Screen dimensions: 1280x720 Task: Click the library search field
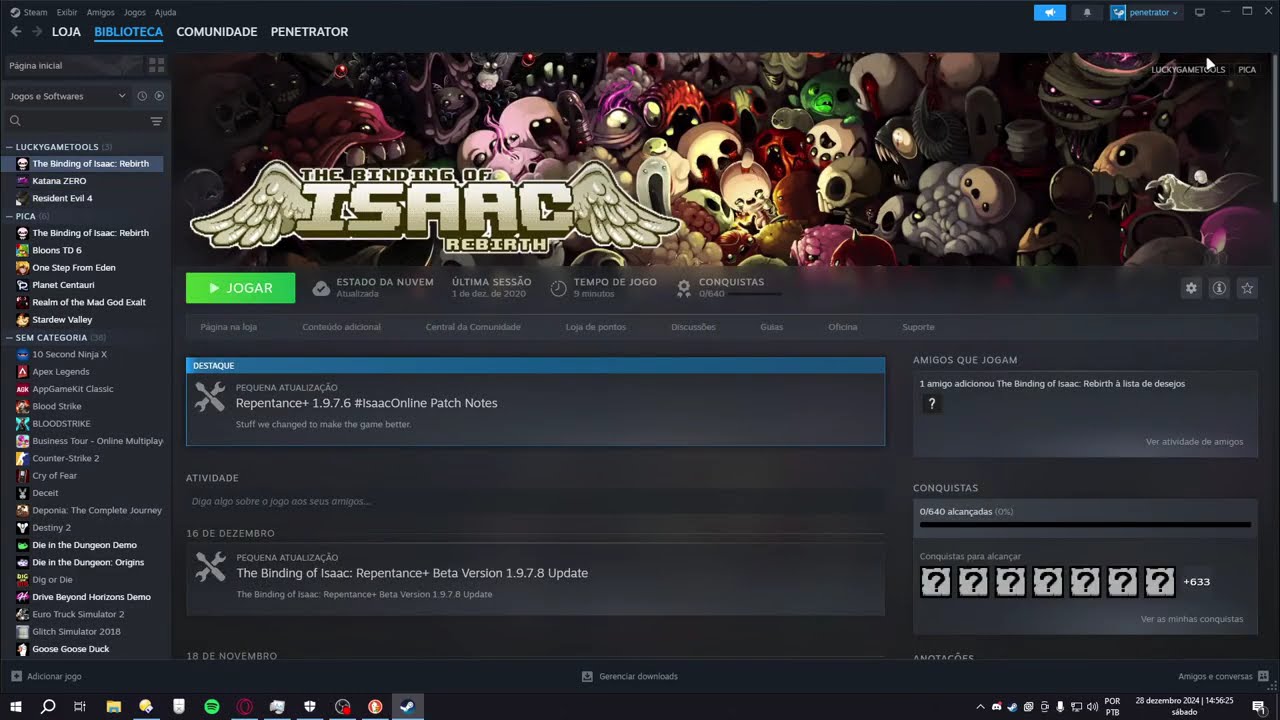[x=75, y=121]
